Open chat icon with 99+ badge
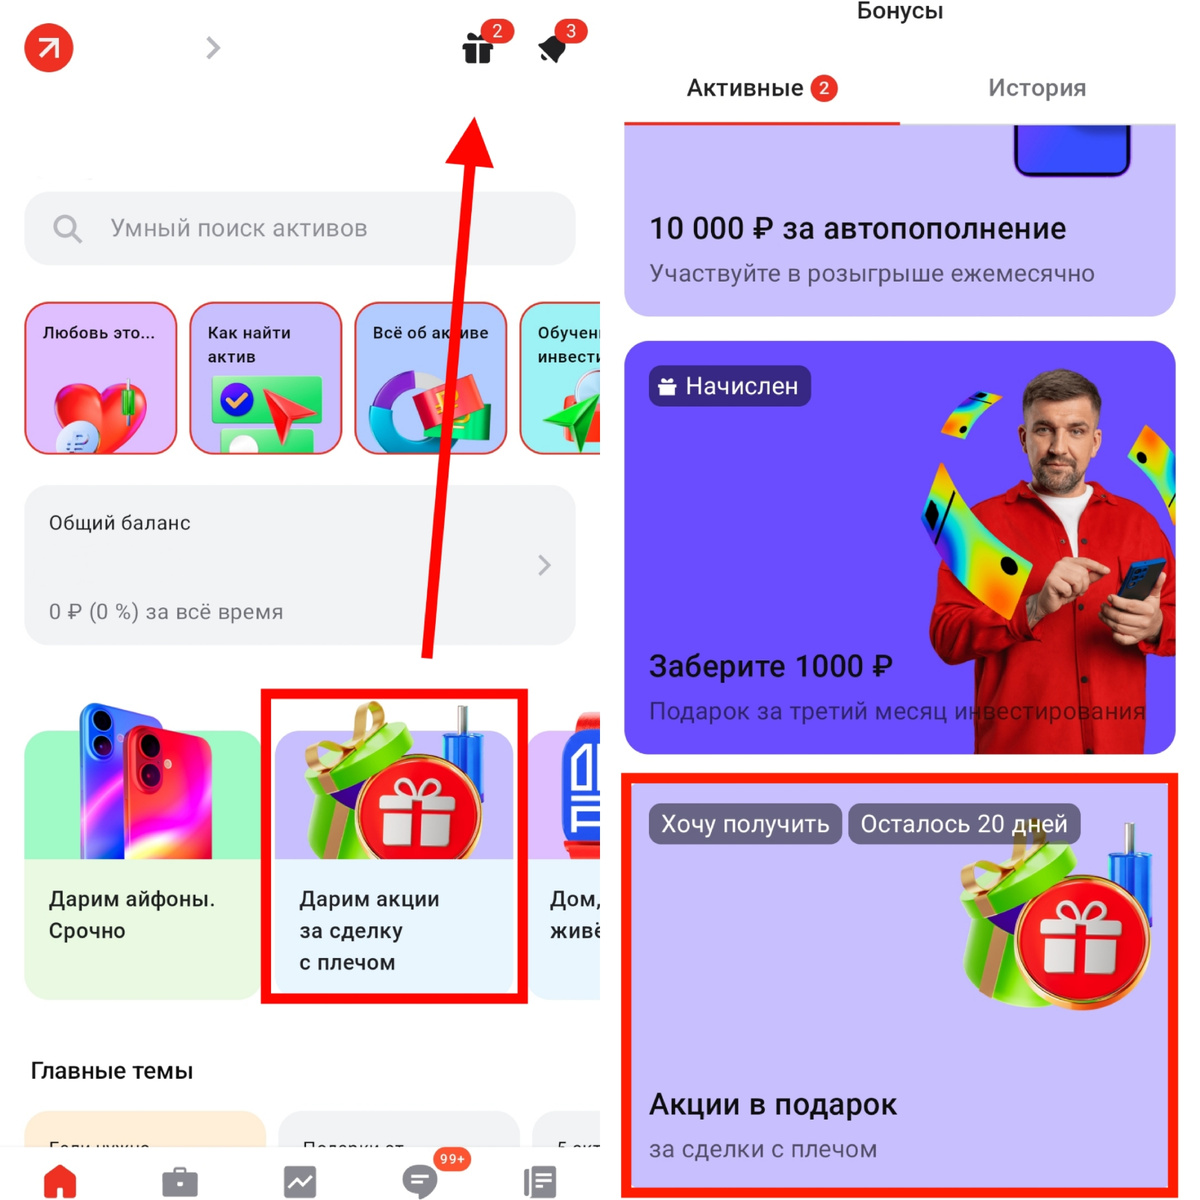Viewport: 1200px width, 1200px height. (420, 1182)
